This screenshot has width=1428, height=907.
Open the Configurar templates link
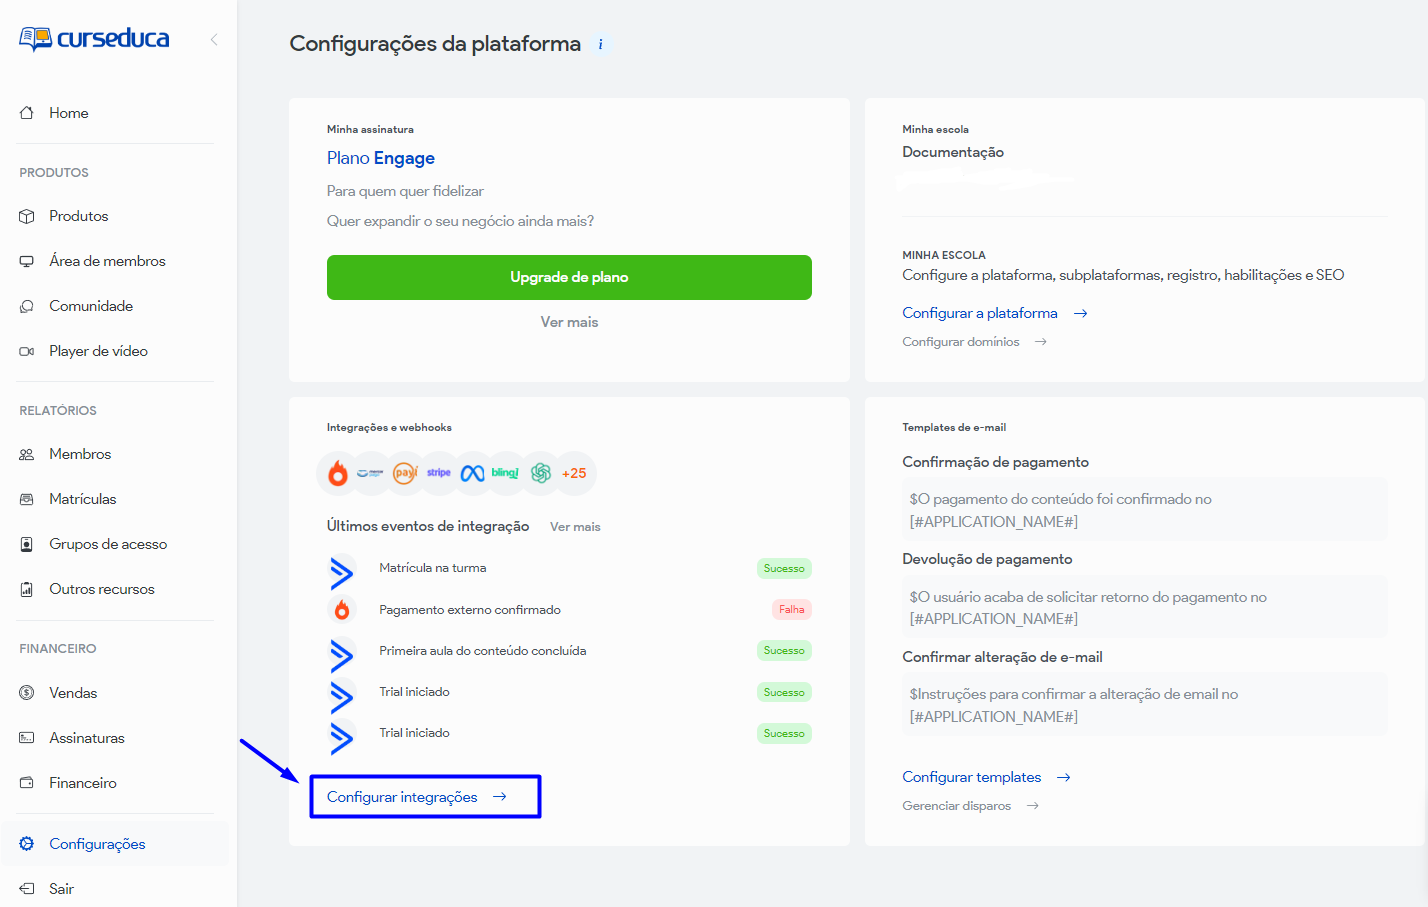972,777
